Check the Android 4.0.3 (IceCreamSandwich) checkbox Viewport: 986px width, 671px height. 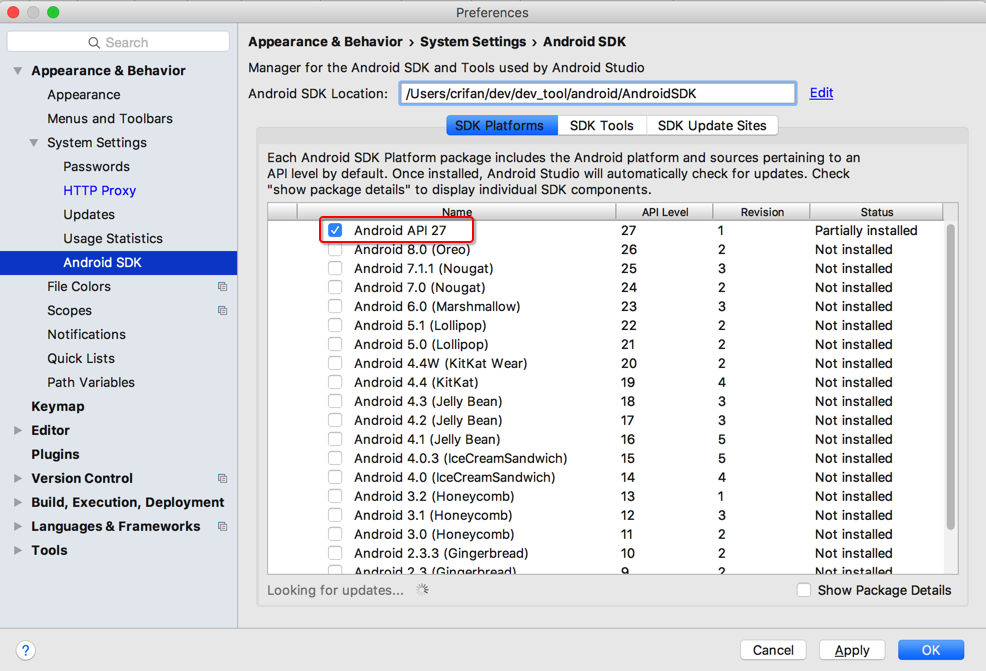[335, 458]
